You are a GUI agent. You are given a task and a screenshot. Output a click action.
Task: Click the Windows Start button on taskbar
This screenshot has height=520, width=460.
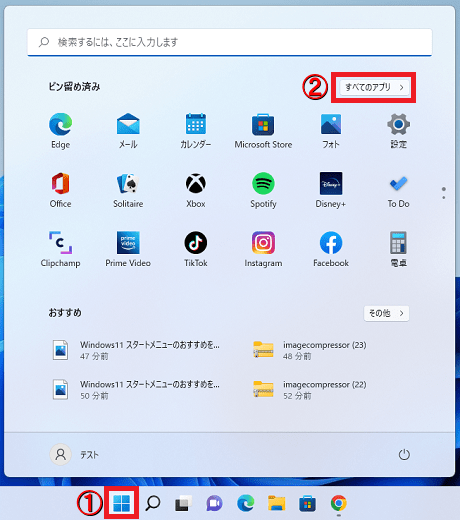pyautogui.click(x=121, y=503)
